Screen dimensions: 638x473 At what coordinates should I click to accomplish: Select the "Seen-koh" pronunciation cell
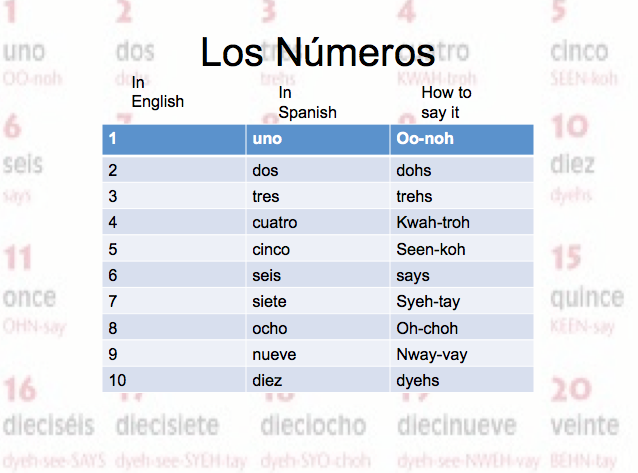(x=431, y=249)
